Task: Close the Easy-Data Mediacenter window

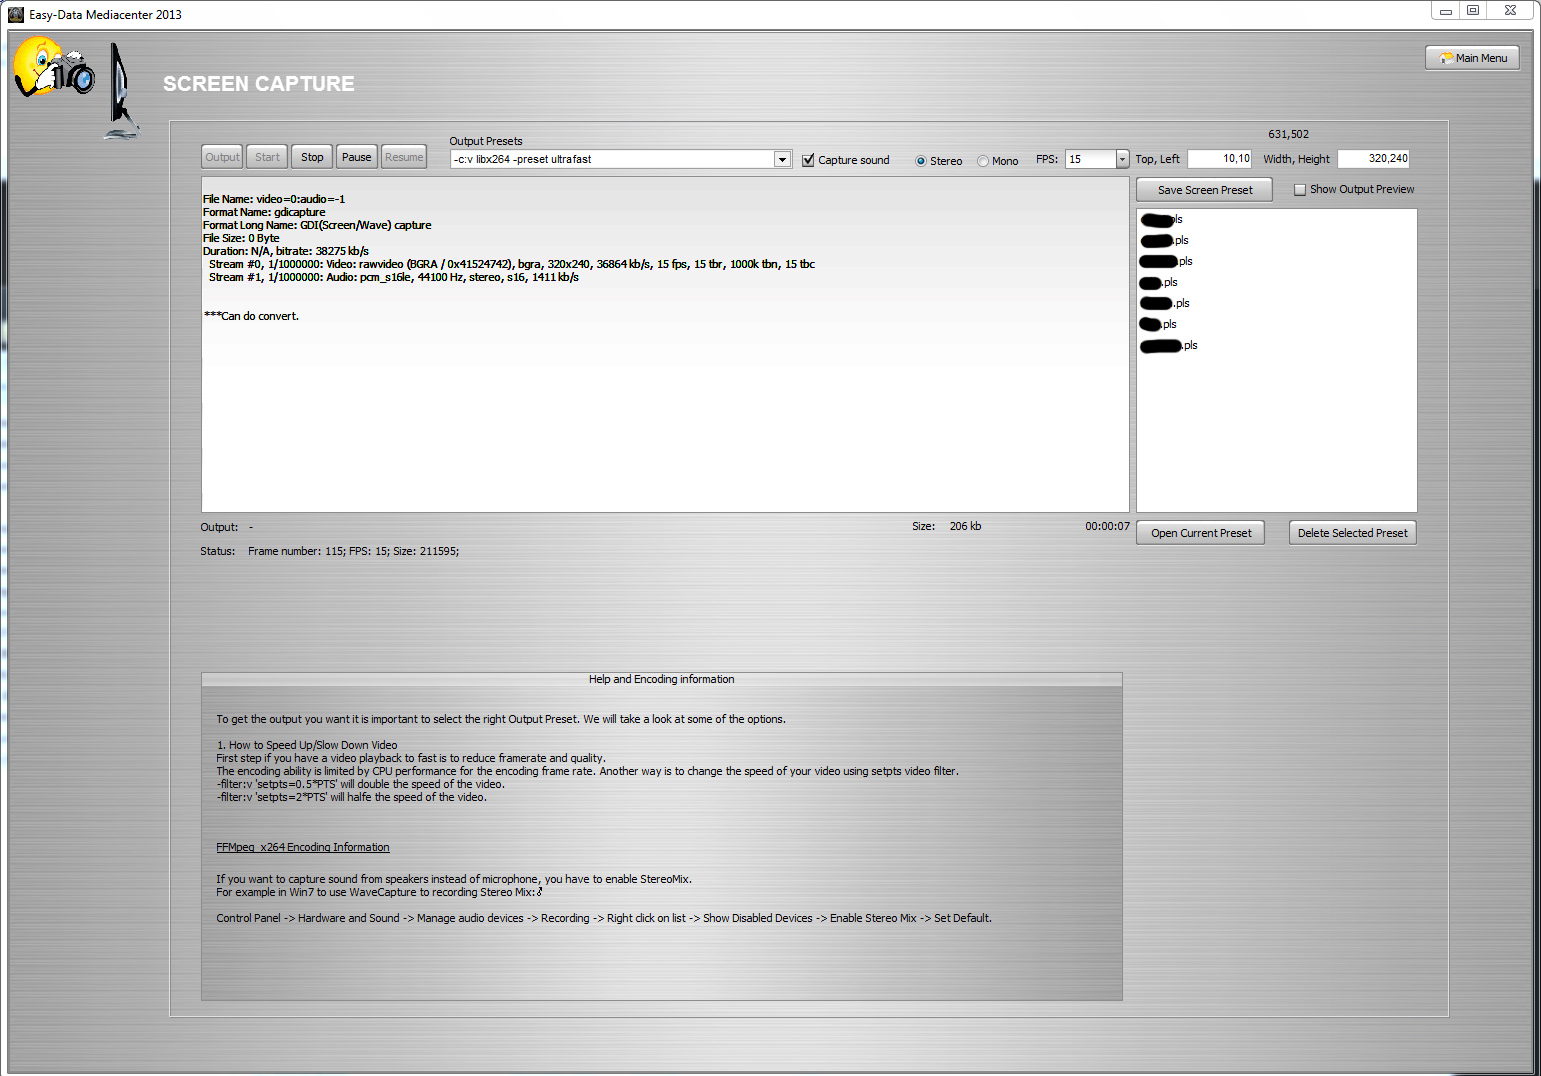Action: 1510,11
